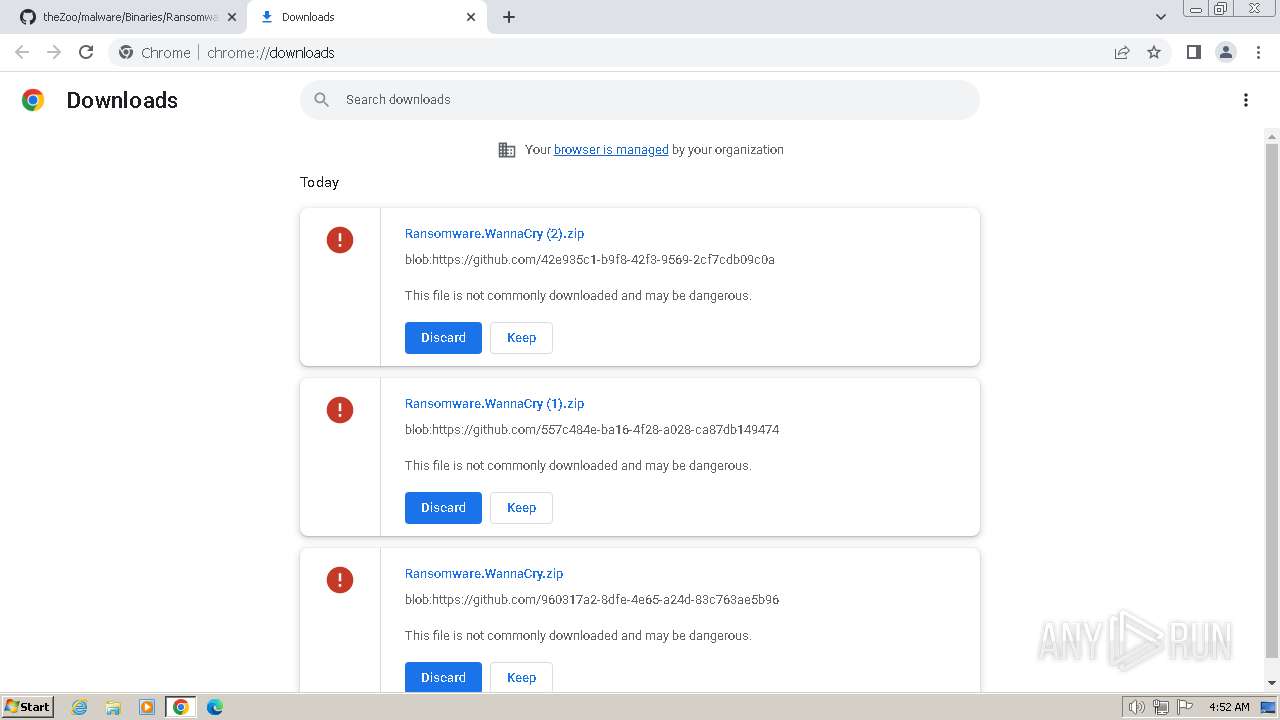Click warning icon for Ransomware.WannaCry.zip
Screen dimensions: 1280x720
click(x=340, y=580)
